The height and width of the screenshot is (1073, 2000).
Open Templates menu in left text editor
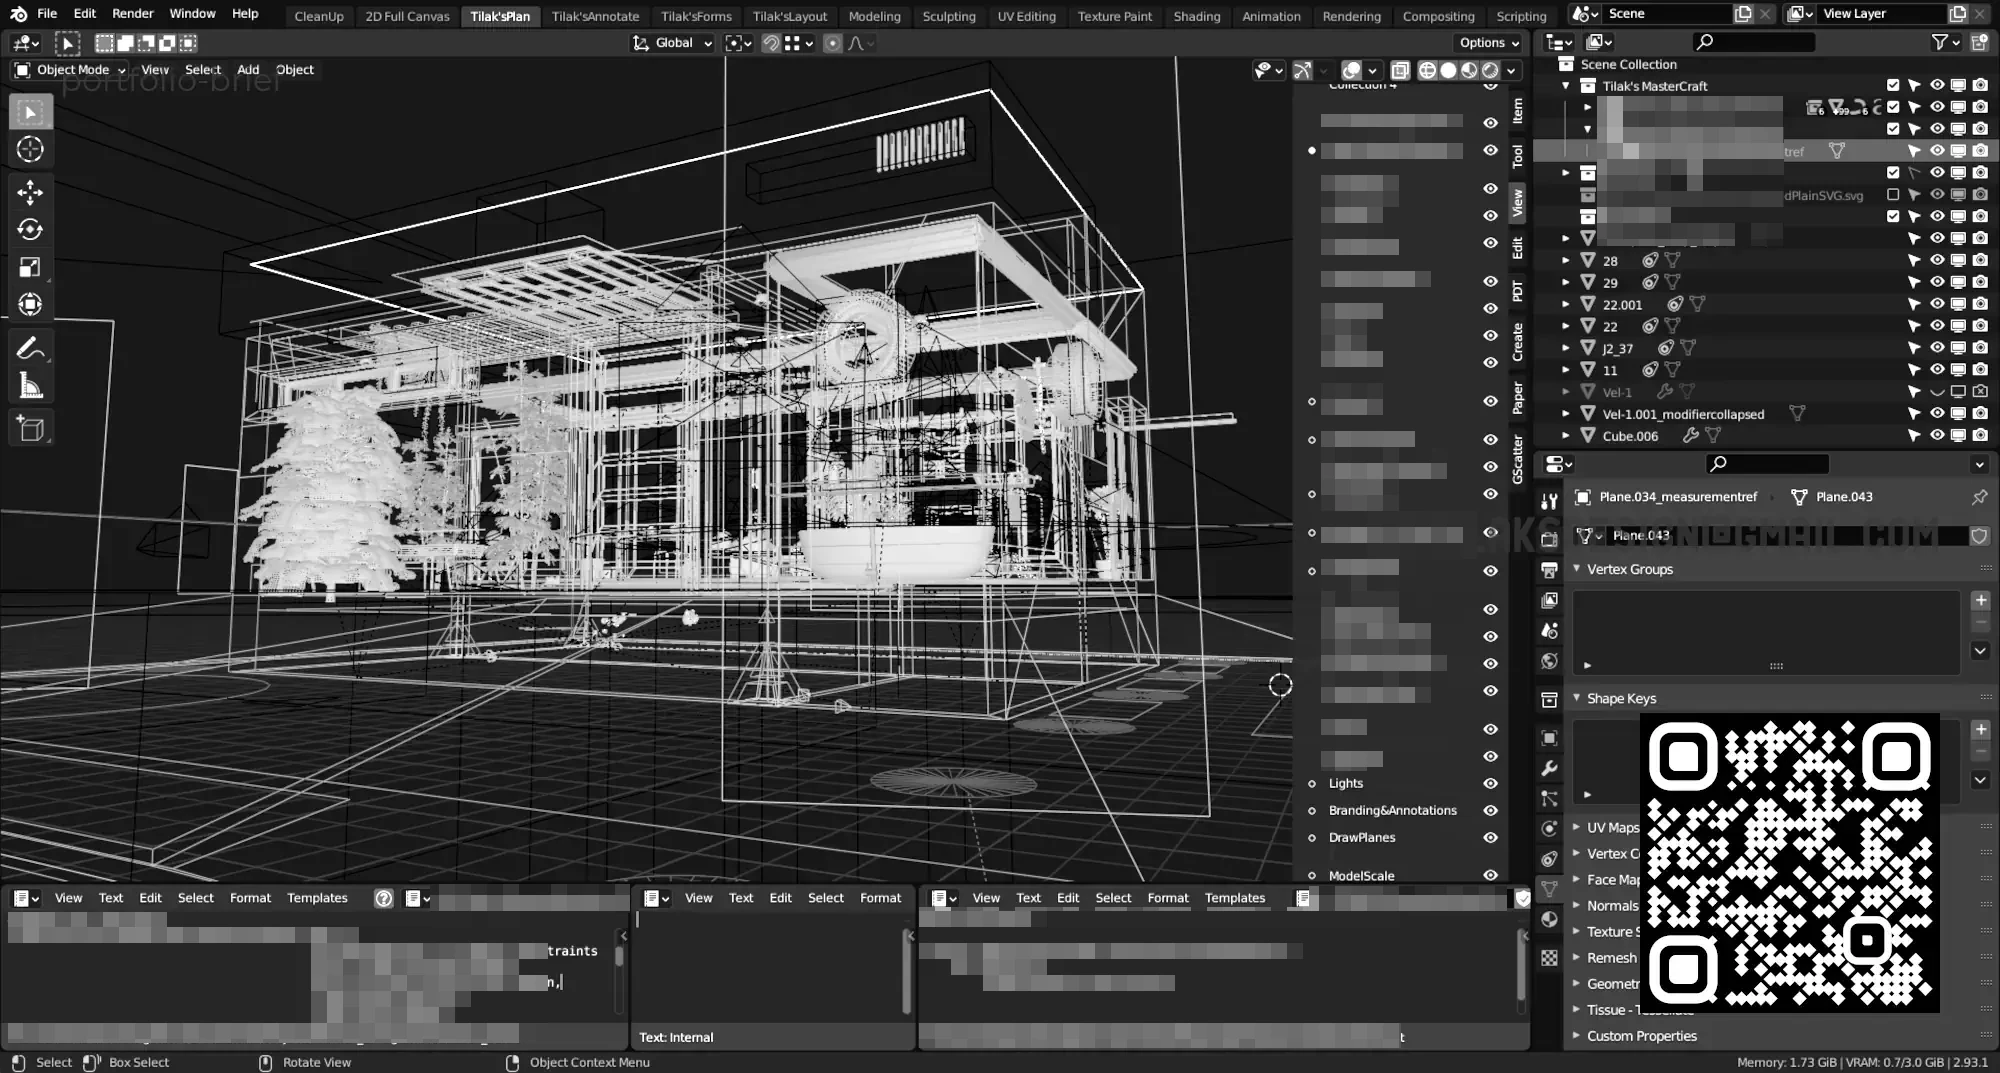[317, 898]
